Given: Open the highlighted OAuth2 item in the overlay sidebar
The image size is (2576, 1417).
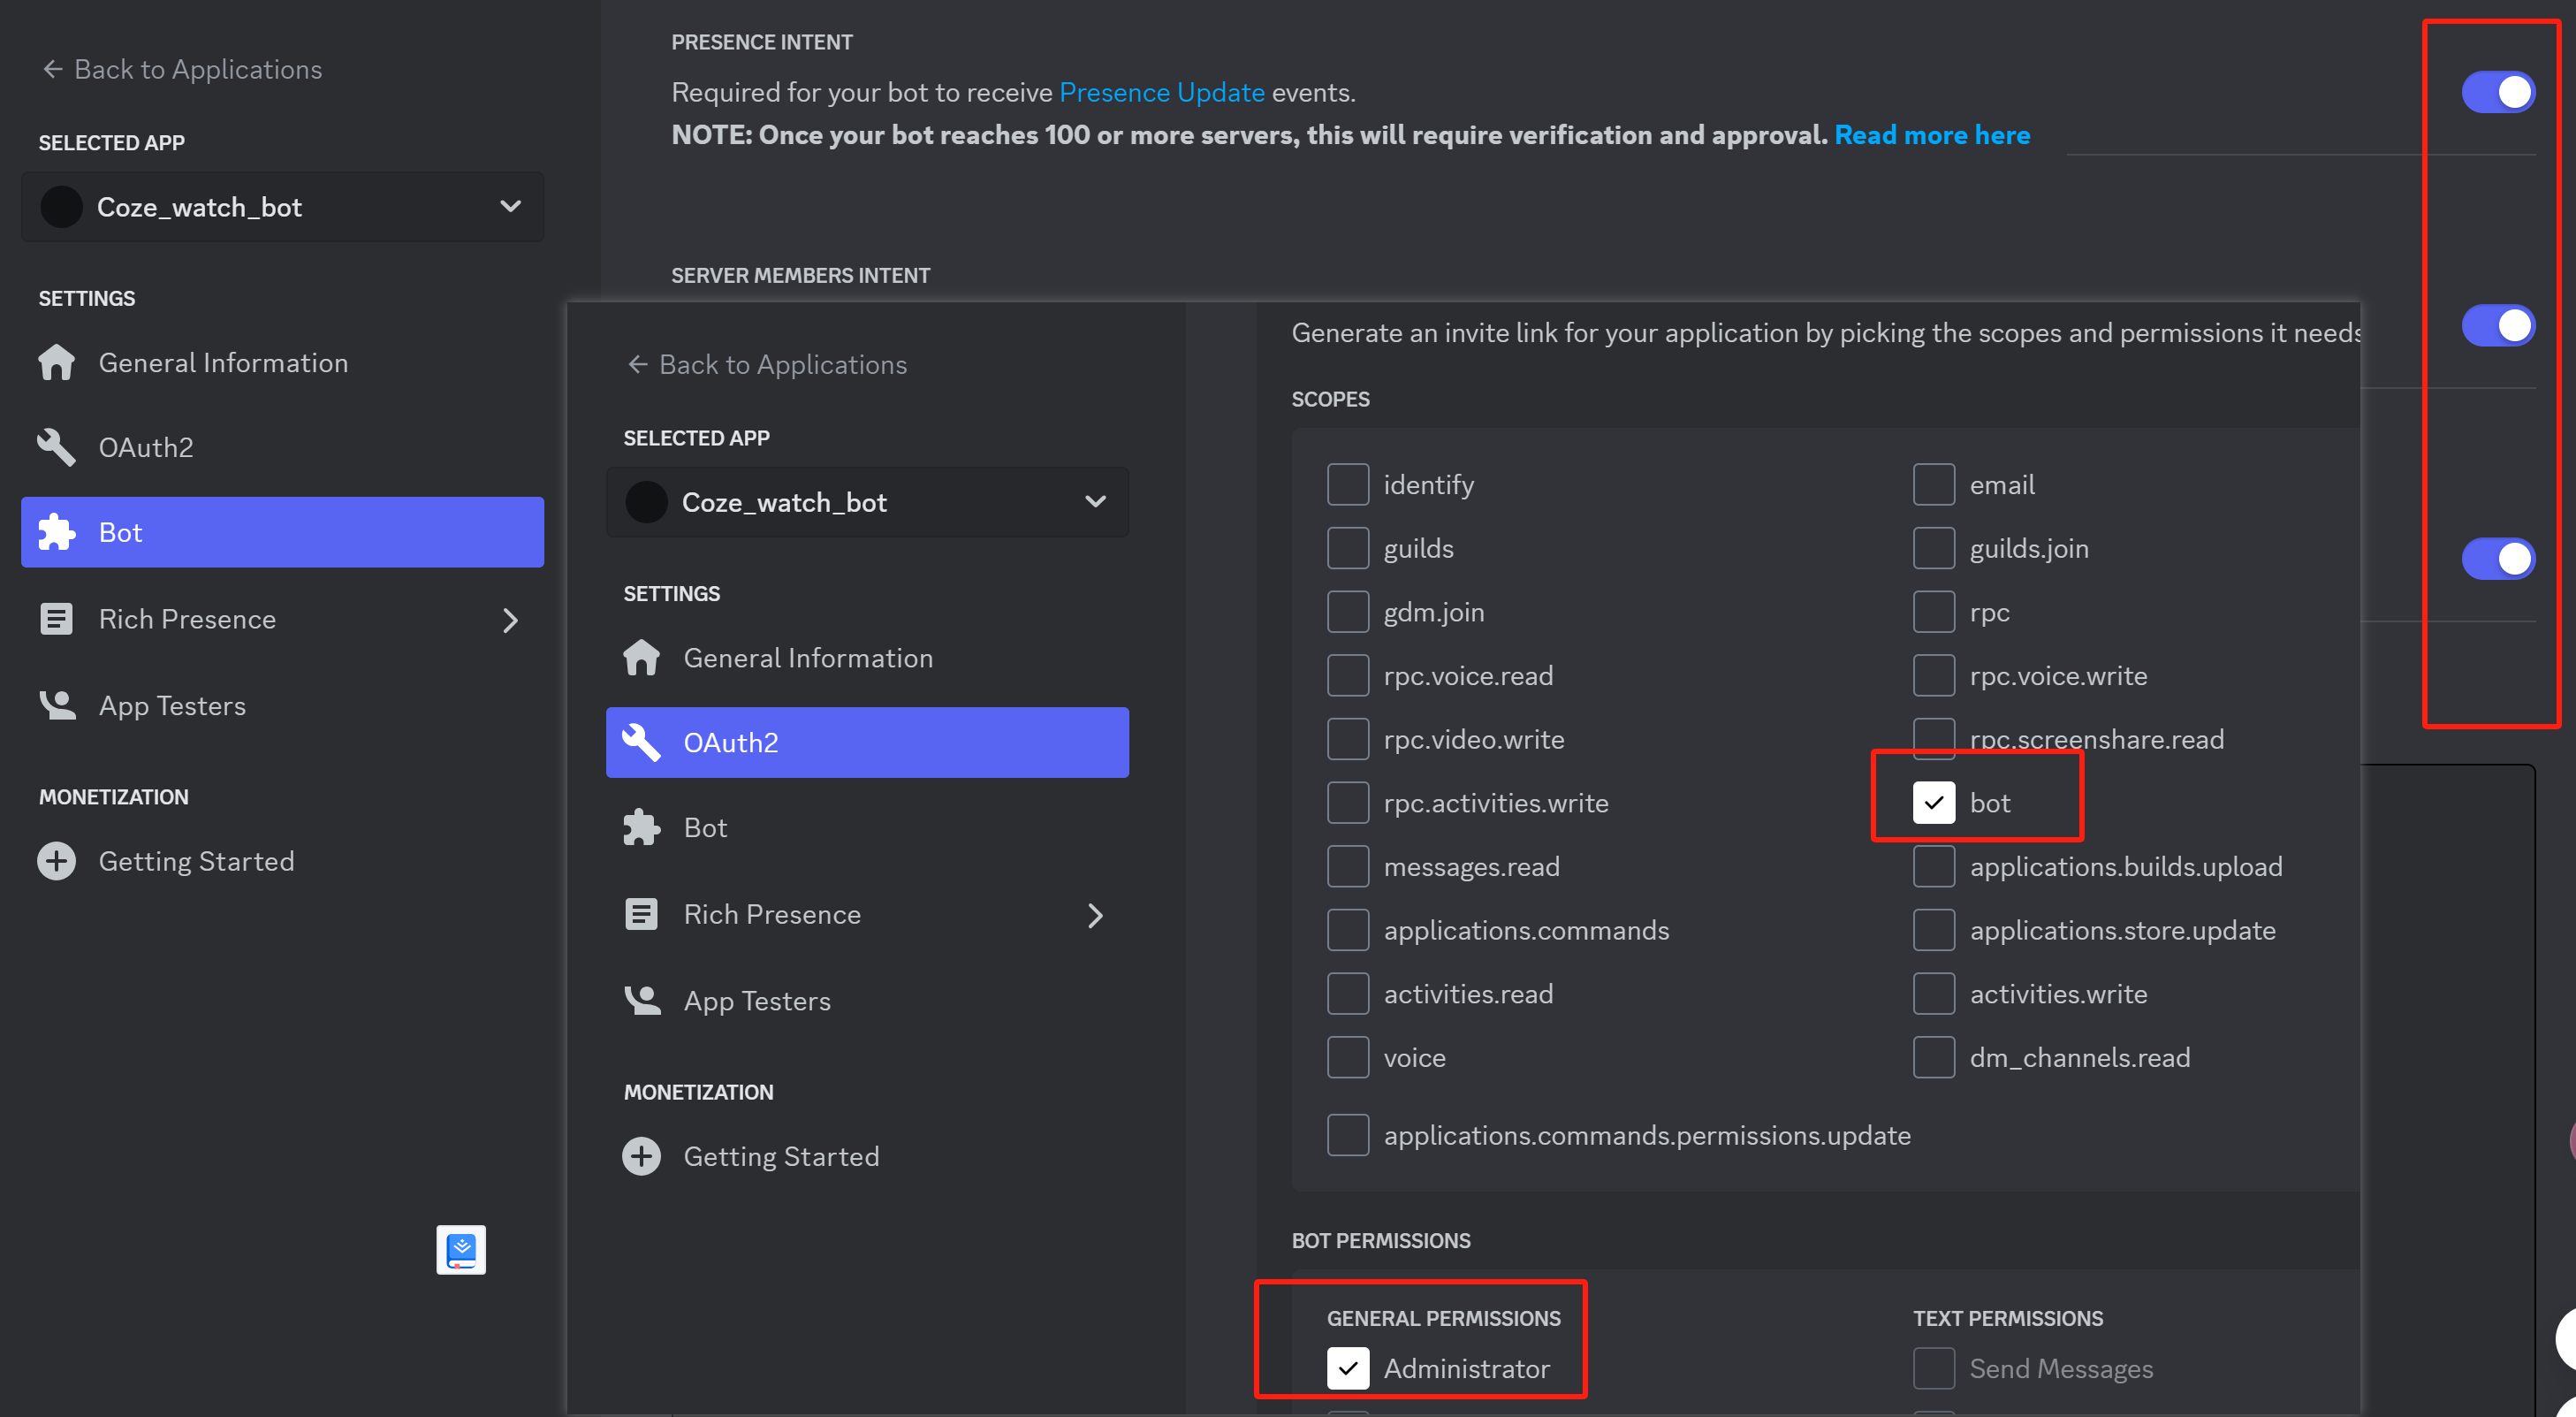Looking at the screenshot, I should coord(867,743).
